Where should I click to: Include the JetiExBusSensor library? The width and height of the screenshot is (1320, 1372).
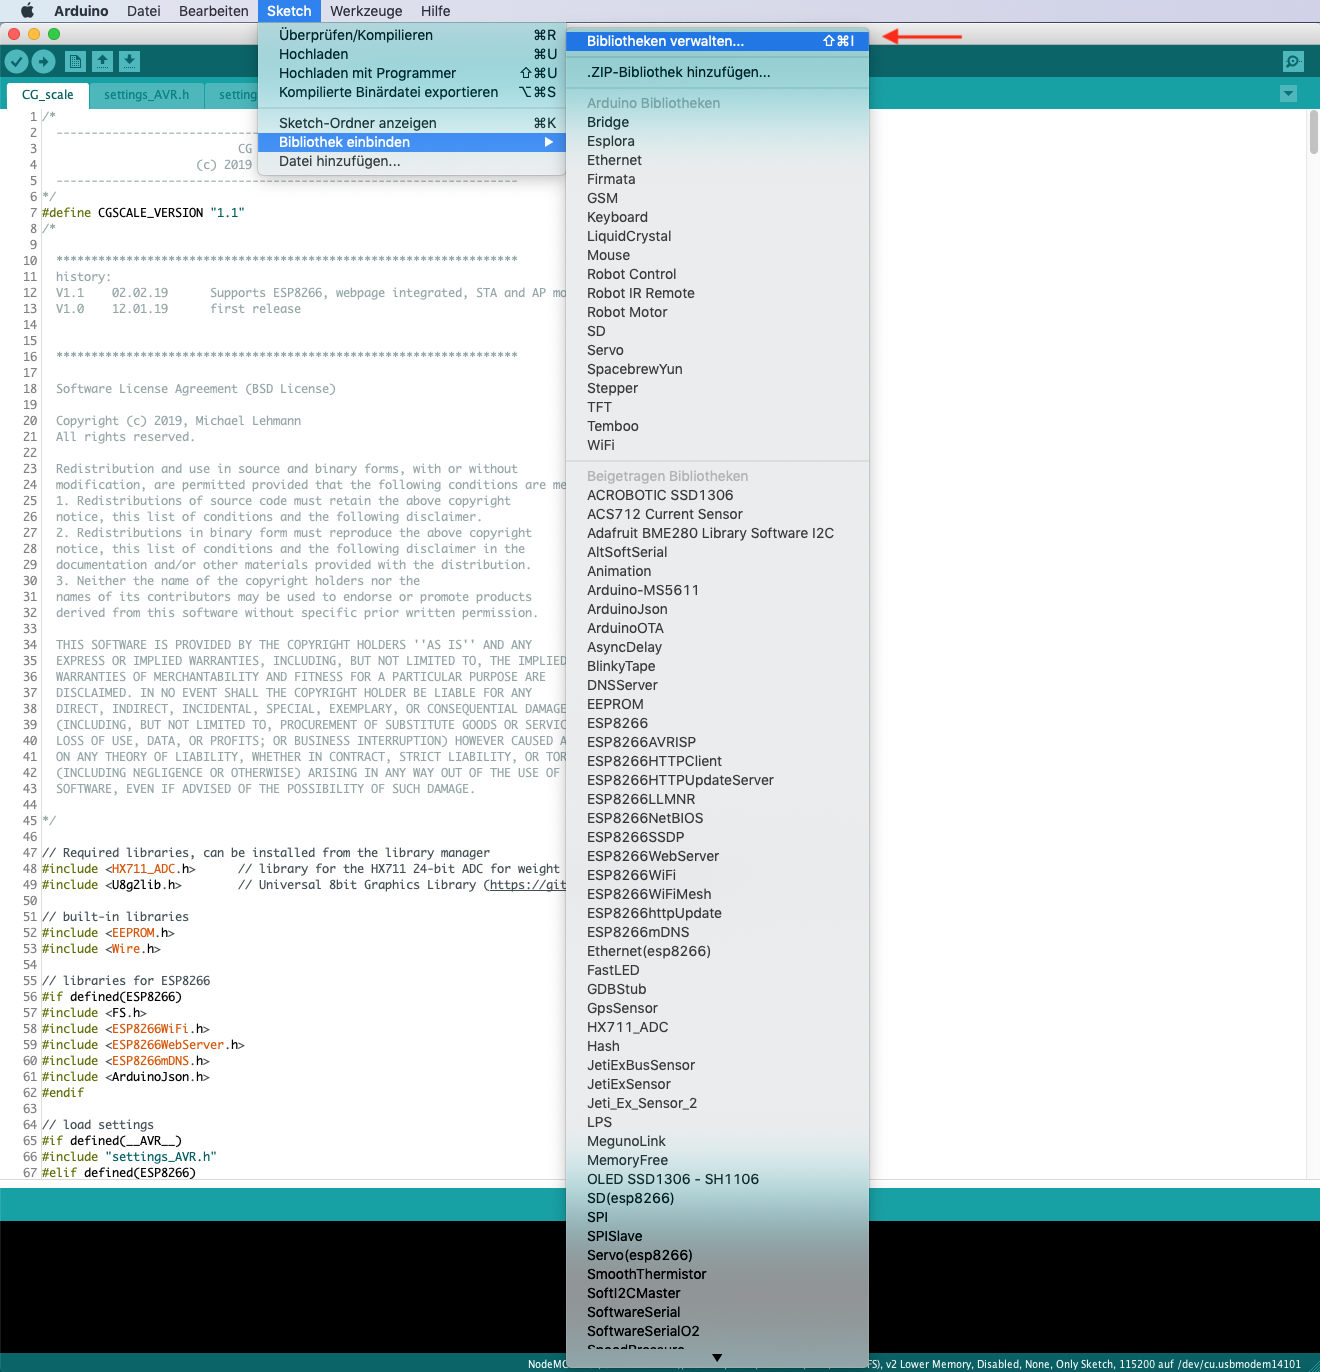click(x=717, y=1065)
